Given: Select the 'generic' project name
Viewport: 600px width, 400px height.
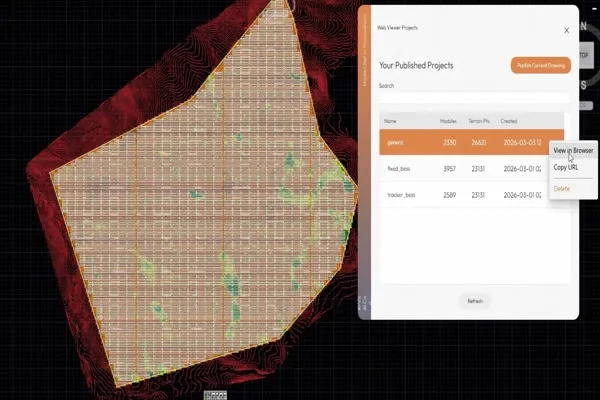Looking at the screenshot, I should click(395, 142).
